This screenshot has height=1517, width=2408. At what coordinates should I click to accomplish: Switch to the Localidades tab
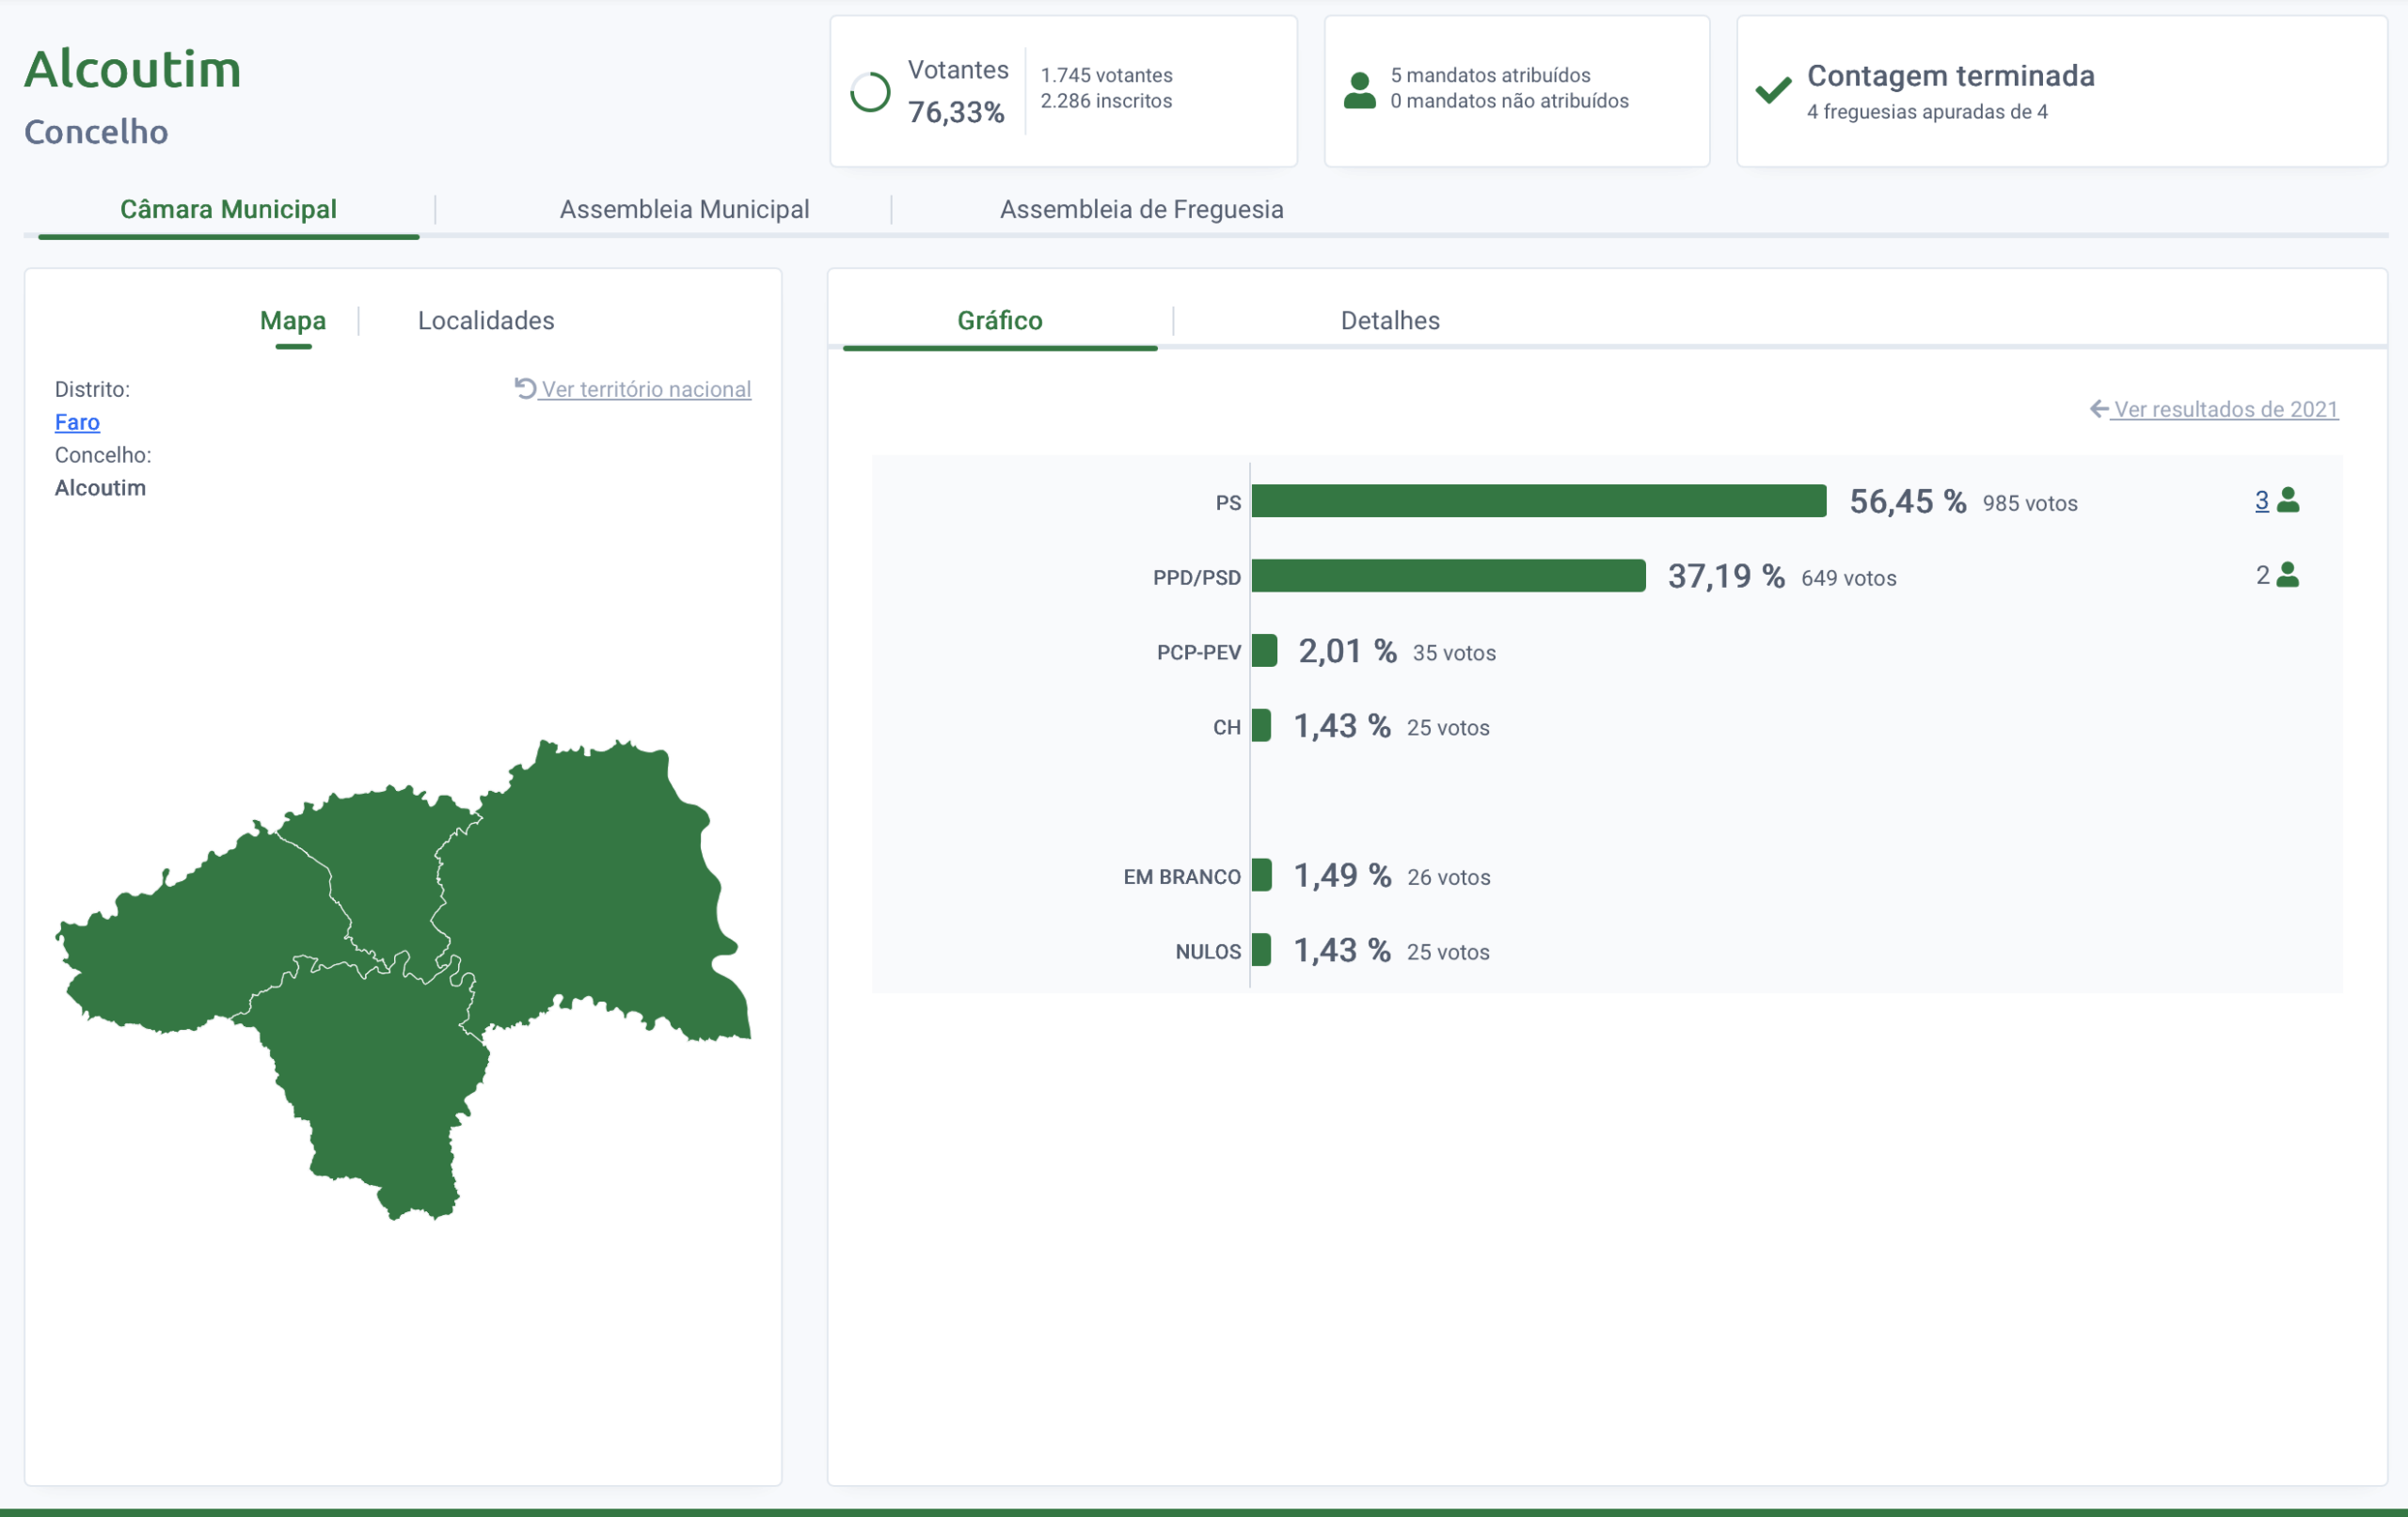pos(486,320)
